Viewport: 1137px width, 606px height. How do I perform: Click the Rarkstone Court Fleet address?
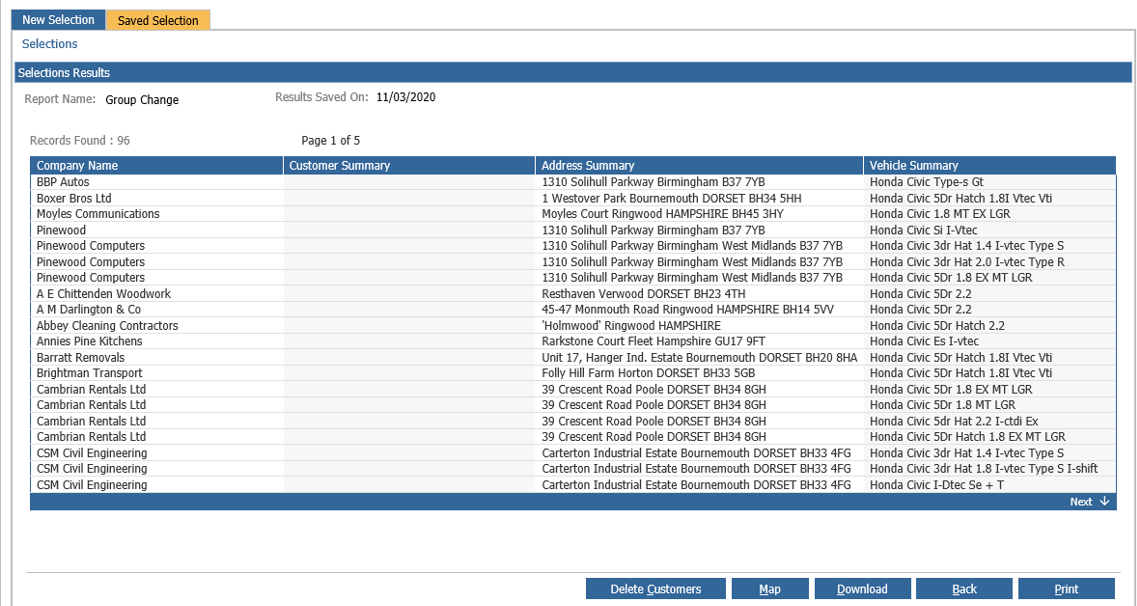point(653,341)
